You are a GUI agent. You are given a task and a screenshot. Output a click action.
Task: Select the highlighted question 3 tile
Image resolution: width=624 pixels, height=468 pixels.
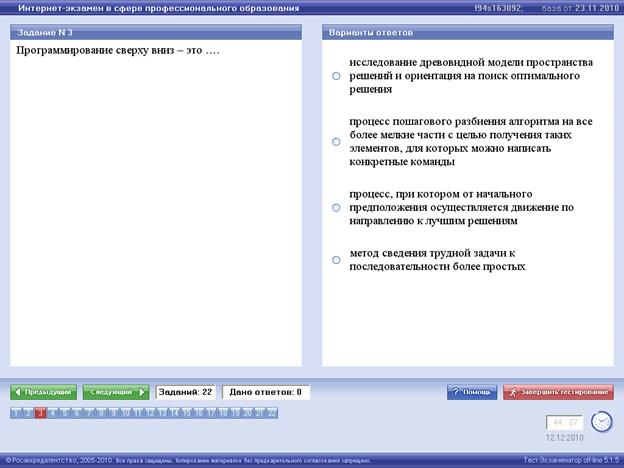(40, 412)
